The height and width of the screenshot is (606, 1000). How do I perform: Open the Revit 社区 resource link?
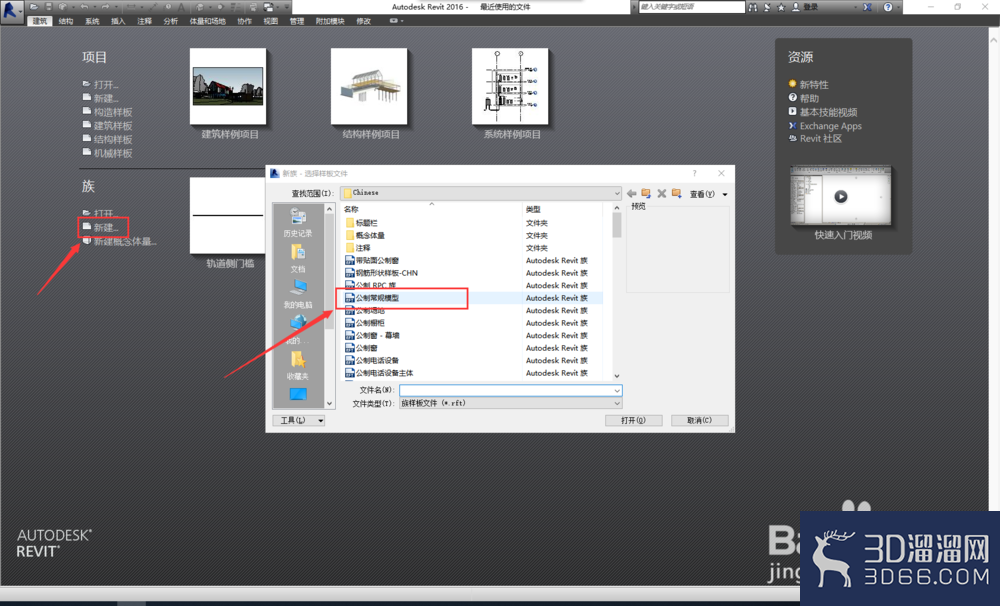815,138
